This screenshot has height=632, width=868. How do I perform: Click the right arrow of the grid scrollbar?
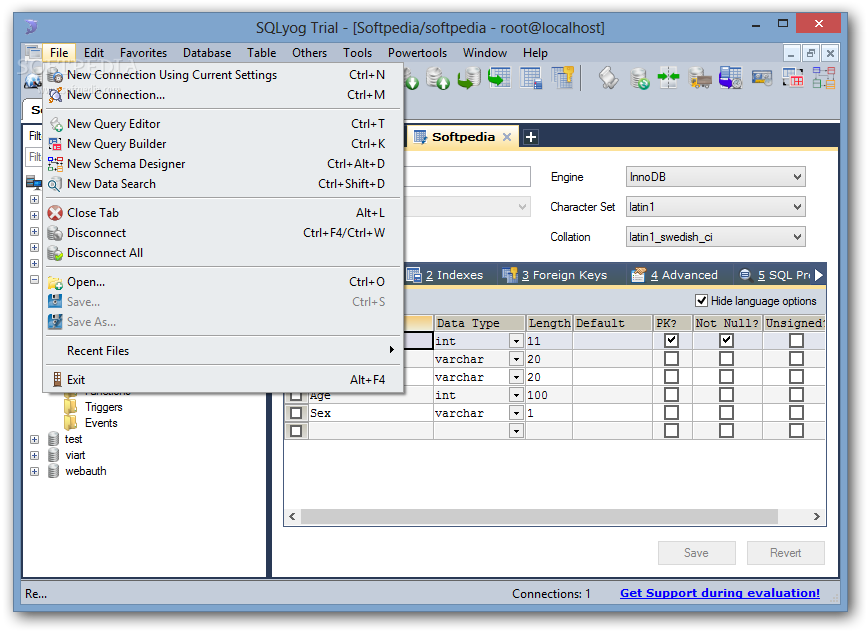pos(817,516)
